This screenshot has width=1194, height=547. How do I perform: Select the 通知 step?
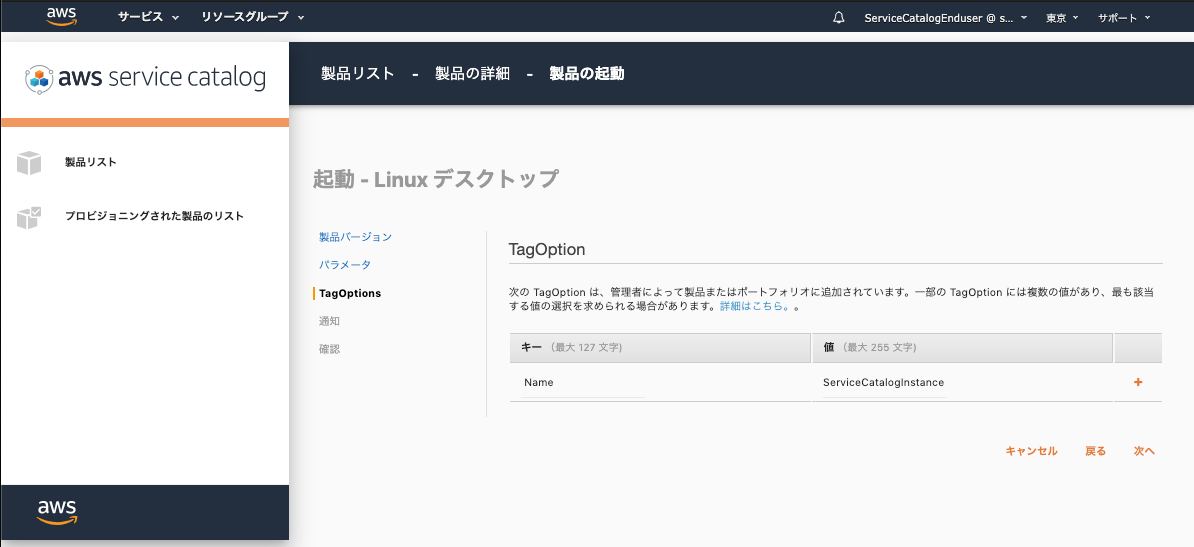click(x=329, y=321)
